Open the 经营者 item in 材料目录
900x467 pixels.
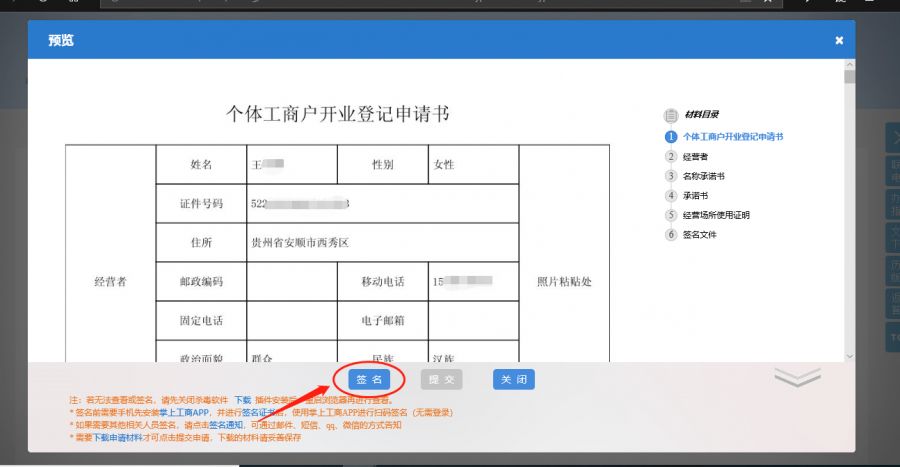click(x=695, y=157)
